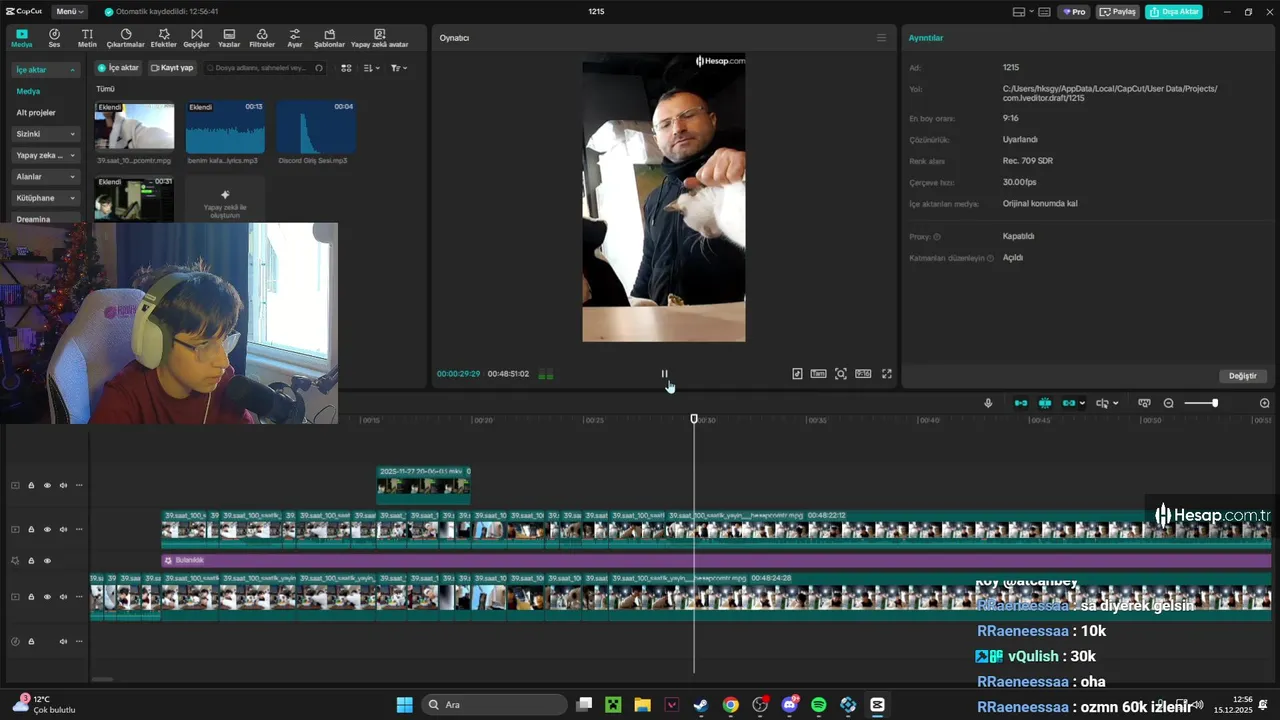
Task: Click the player quality icon left of Tam
Action: [x=797, y=374]
